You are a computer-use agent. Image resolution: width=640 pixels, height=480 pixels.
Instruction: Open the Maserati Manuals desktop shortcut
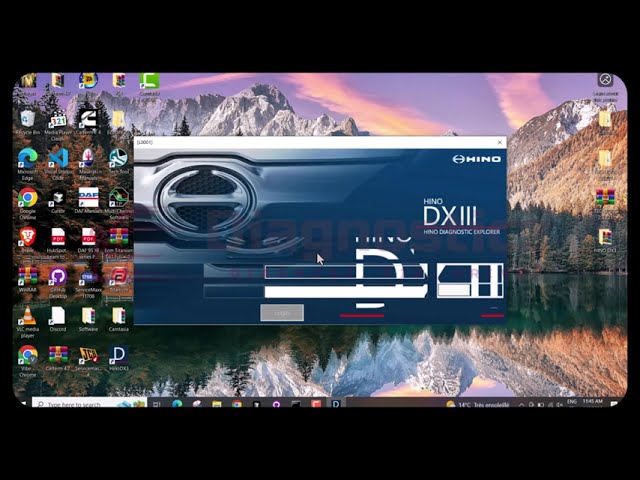(x=88, y=164)
